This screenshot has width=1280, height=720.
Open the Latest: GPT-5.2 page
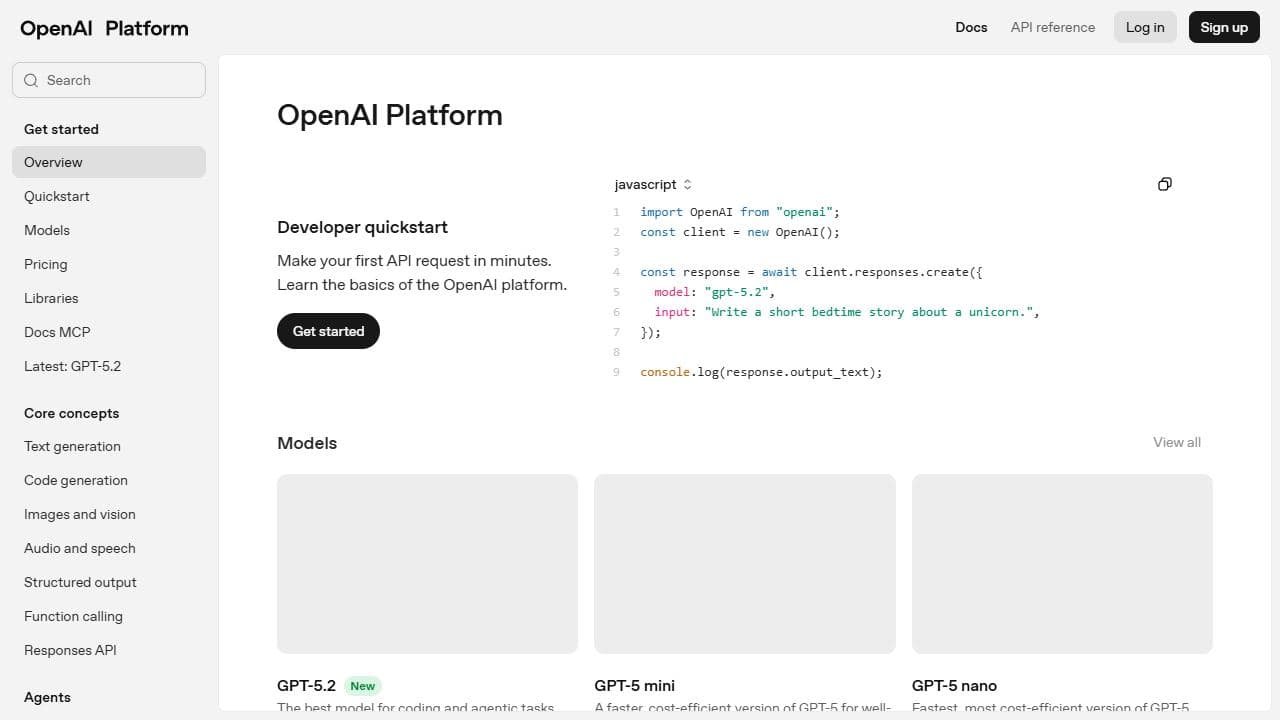(72, 366)
